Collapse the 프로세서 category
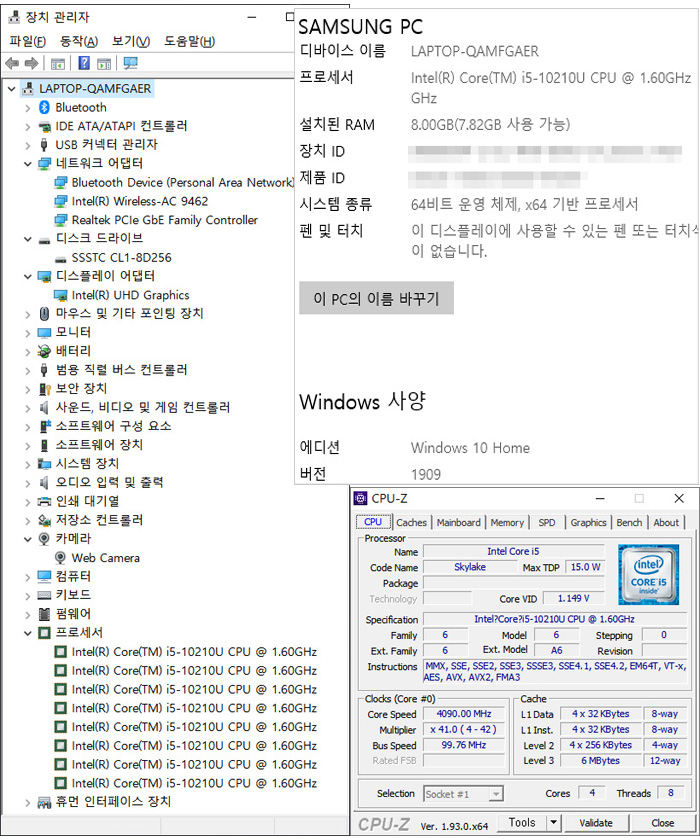 [27, 634]
